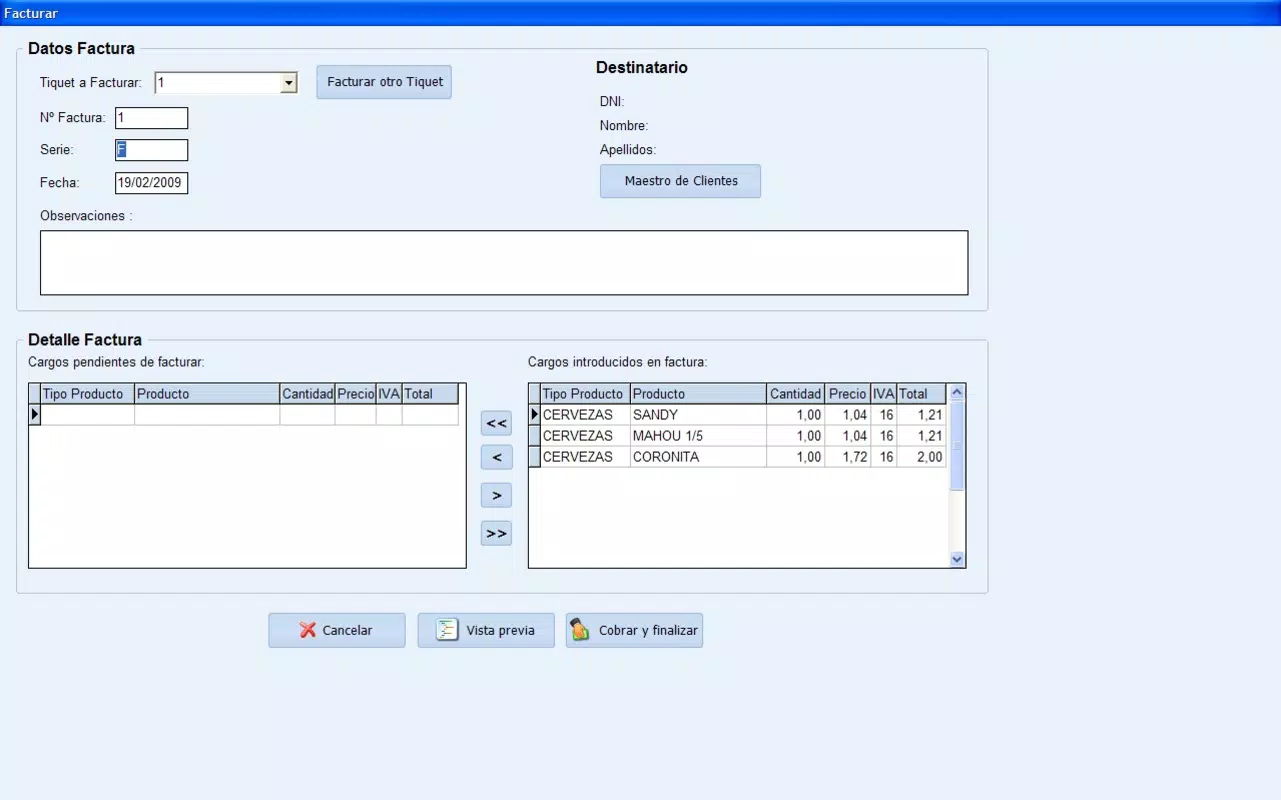The image size is (1281, 800).
Task: Focus the Serie input field
Action: [x=151, y=150]
